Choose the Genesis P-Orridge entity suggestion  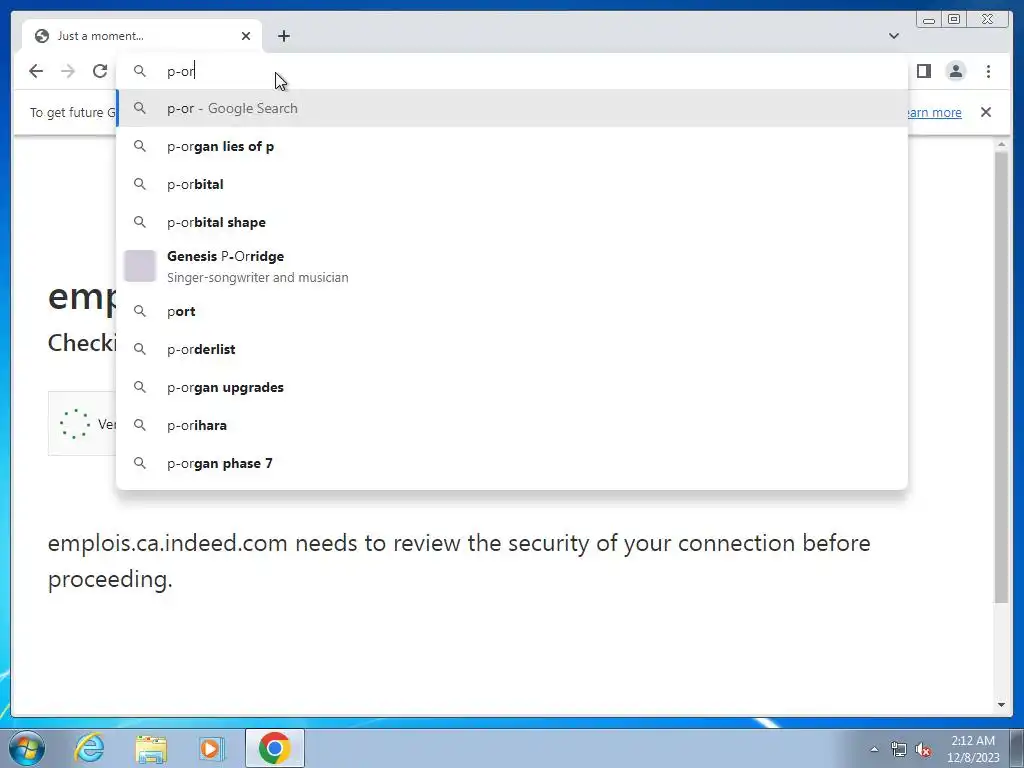point(512,266)
